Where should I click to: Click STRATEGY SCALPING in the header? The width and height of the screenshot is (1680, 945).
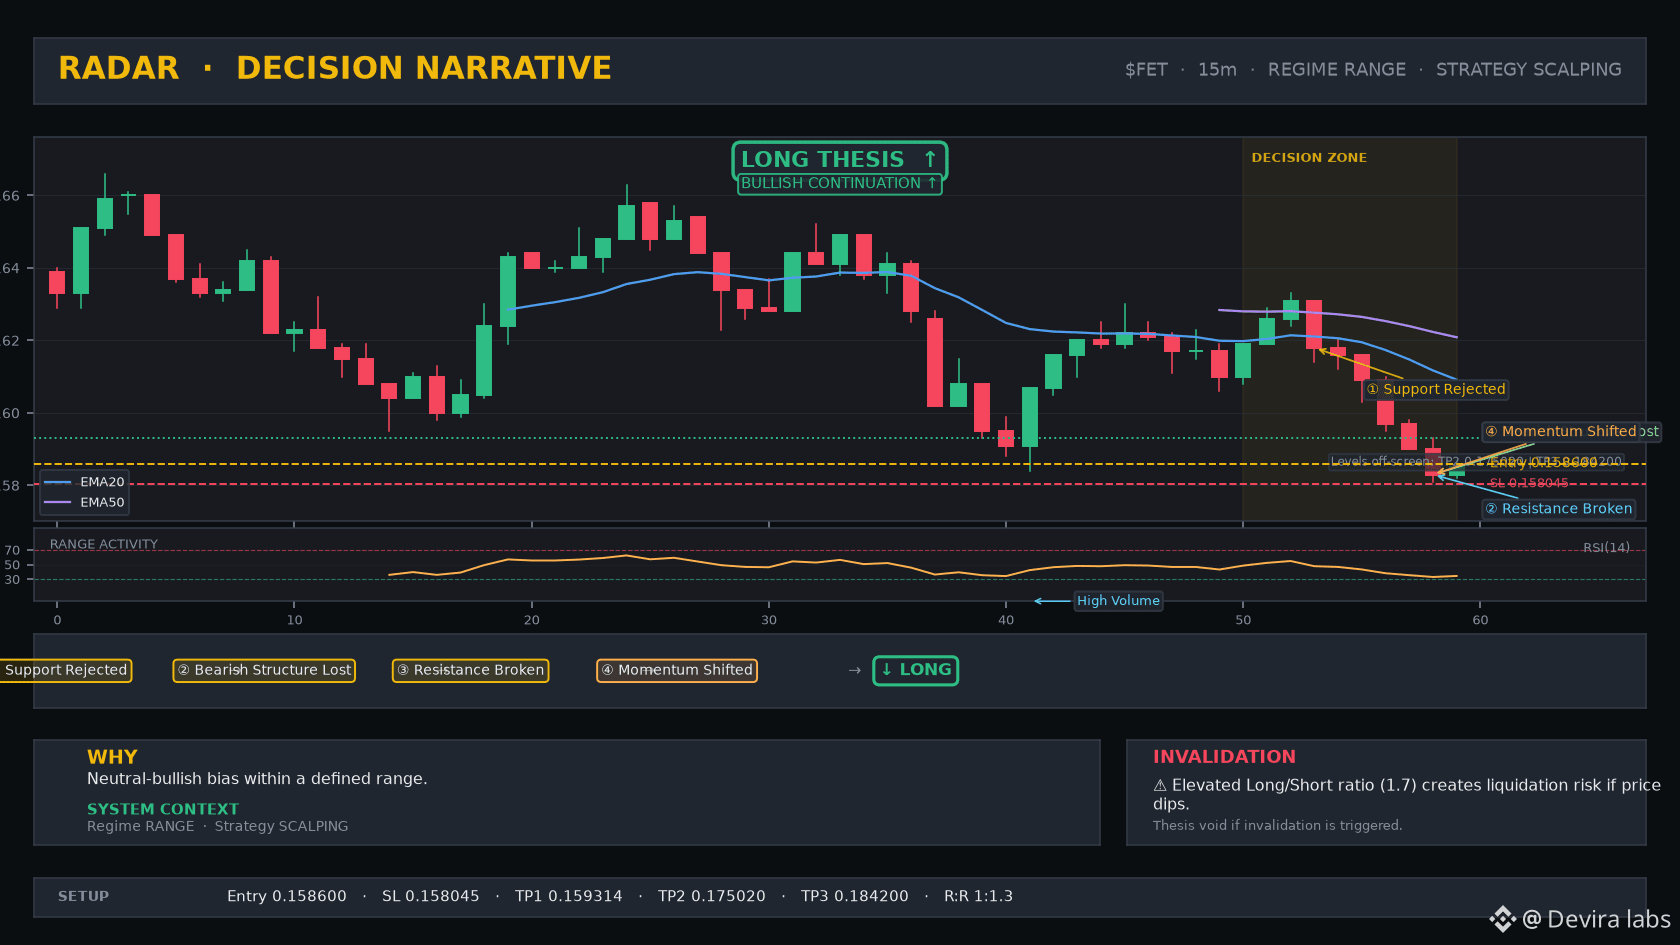pyautogui.click(x=1529, y=70)
